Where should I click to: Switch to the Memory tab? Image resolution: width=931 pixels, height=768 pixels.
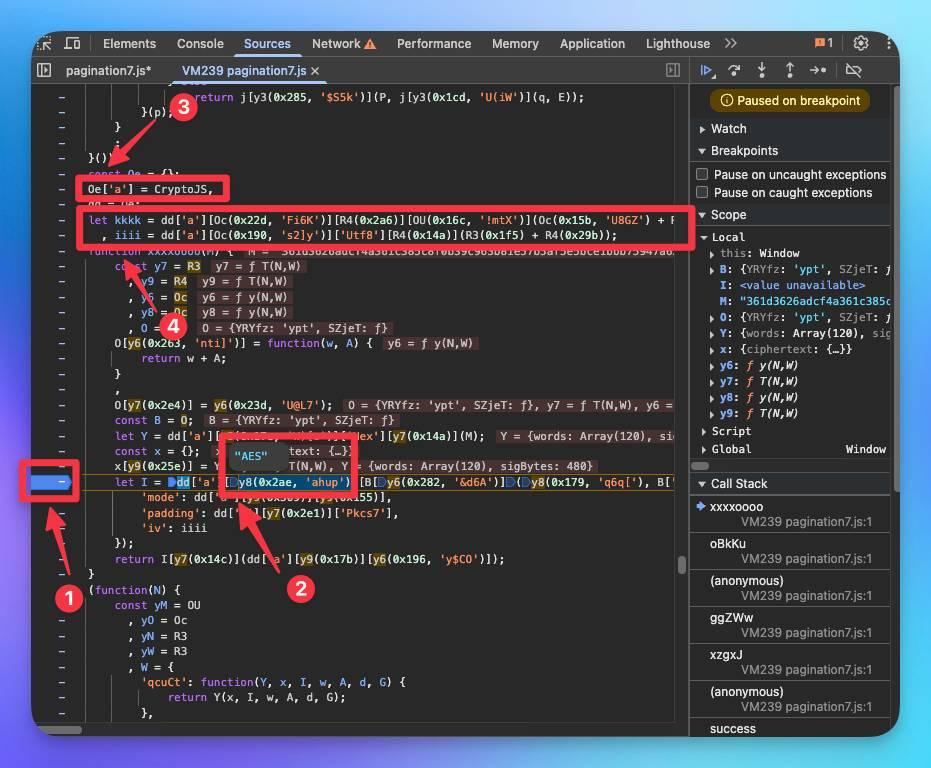click(515, 43)
